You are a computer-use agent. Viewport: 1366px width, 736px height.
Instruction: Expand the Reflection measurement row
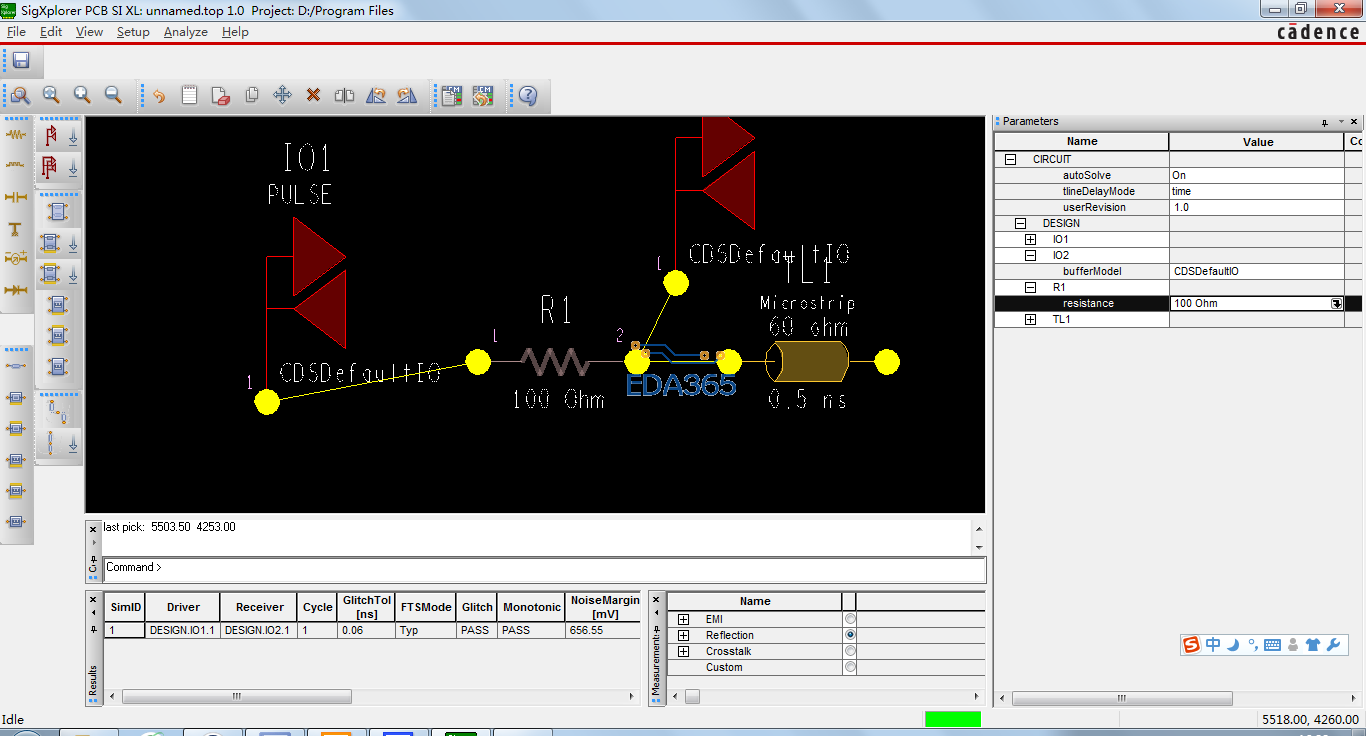[x=684, y=635]
